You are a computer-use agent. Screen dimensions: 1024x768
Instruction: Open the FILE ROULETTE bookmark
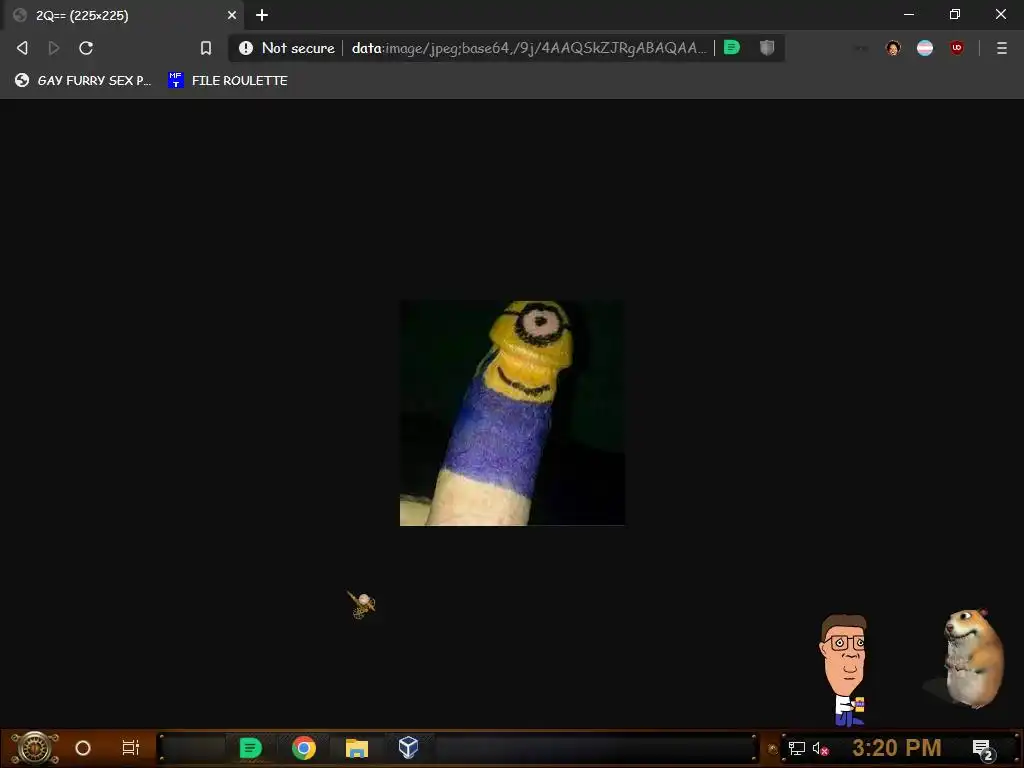[229, 80]
